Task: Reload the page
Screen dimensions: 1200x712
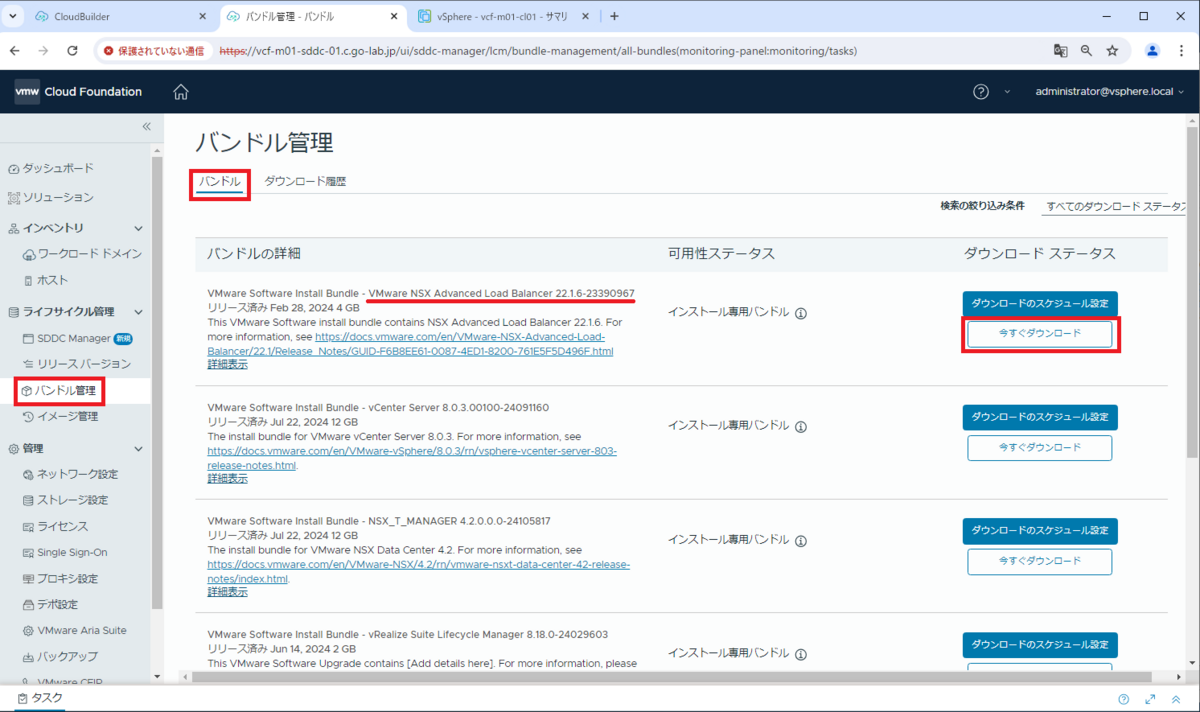Action: pyautogui.click(x=72, y=50)
